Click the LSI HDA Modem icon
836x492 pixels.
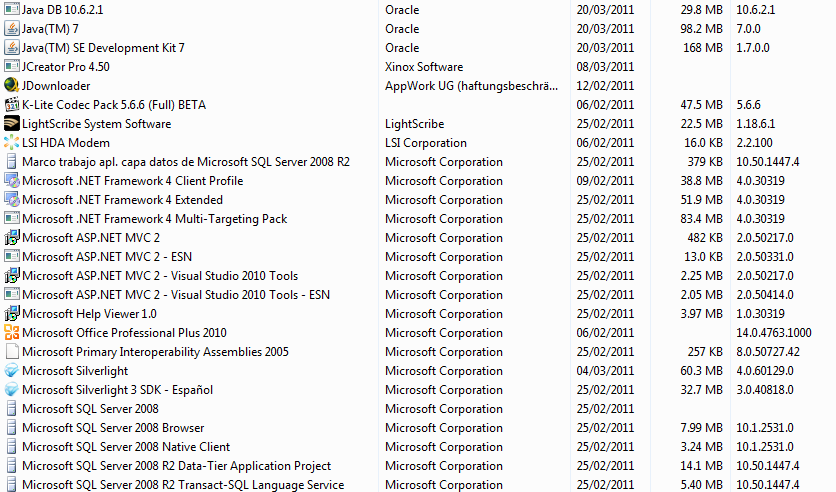coord(11,142)
